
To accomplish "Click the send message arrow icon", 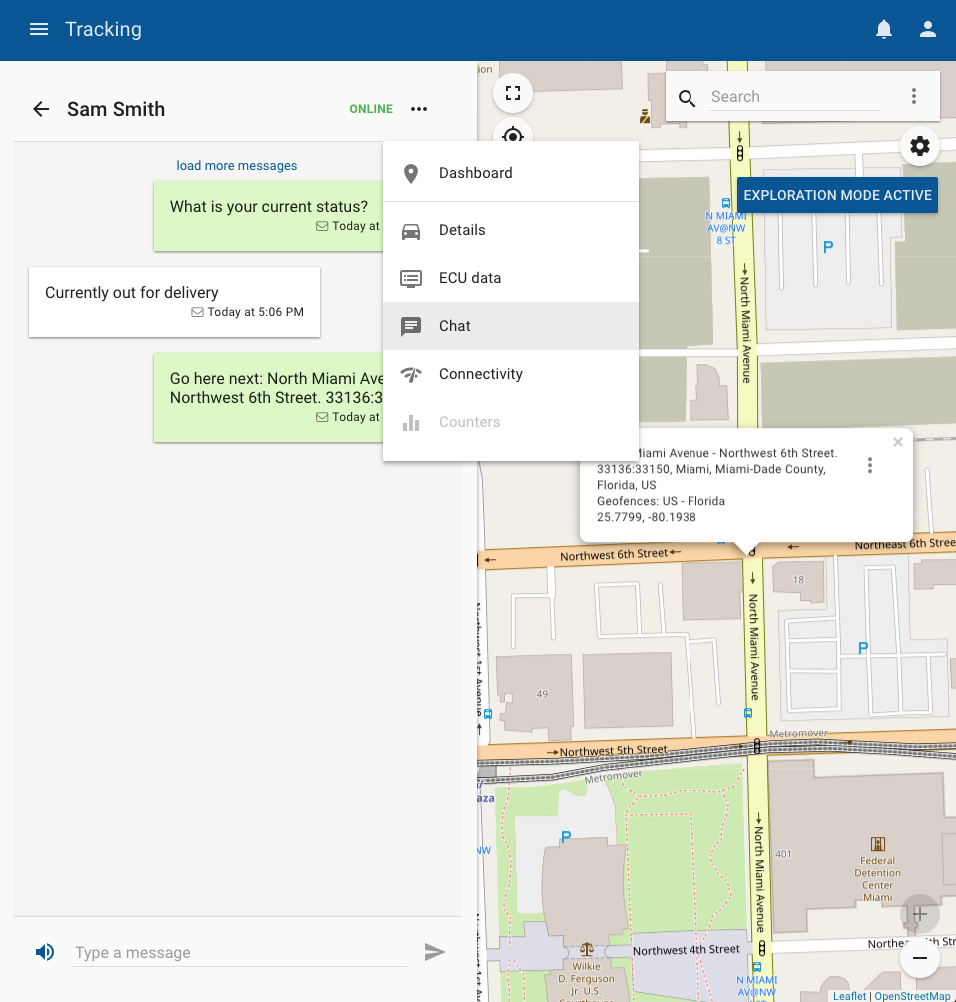I will point(435,952).
